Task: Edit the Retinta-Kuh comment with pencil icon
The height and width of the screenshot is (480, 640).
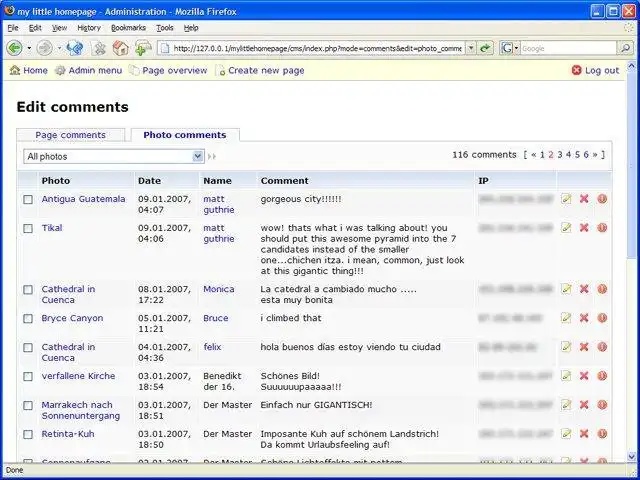Action: point(566,434)
